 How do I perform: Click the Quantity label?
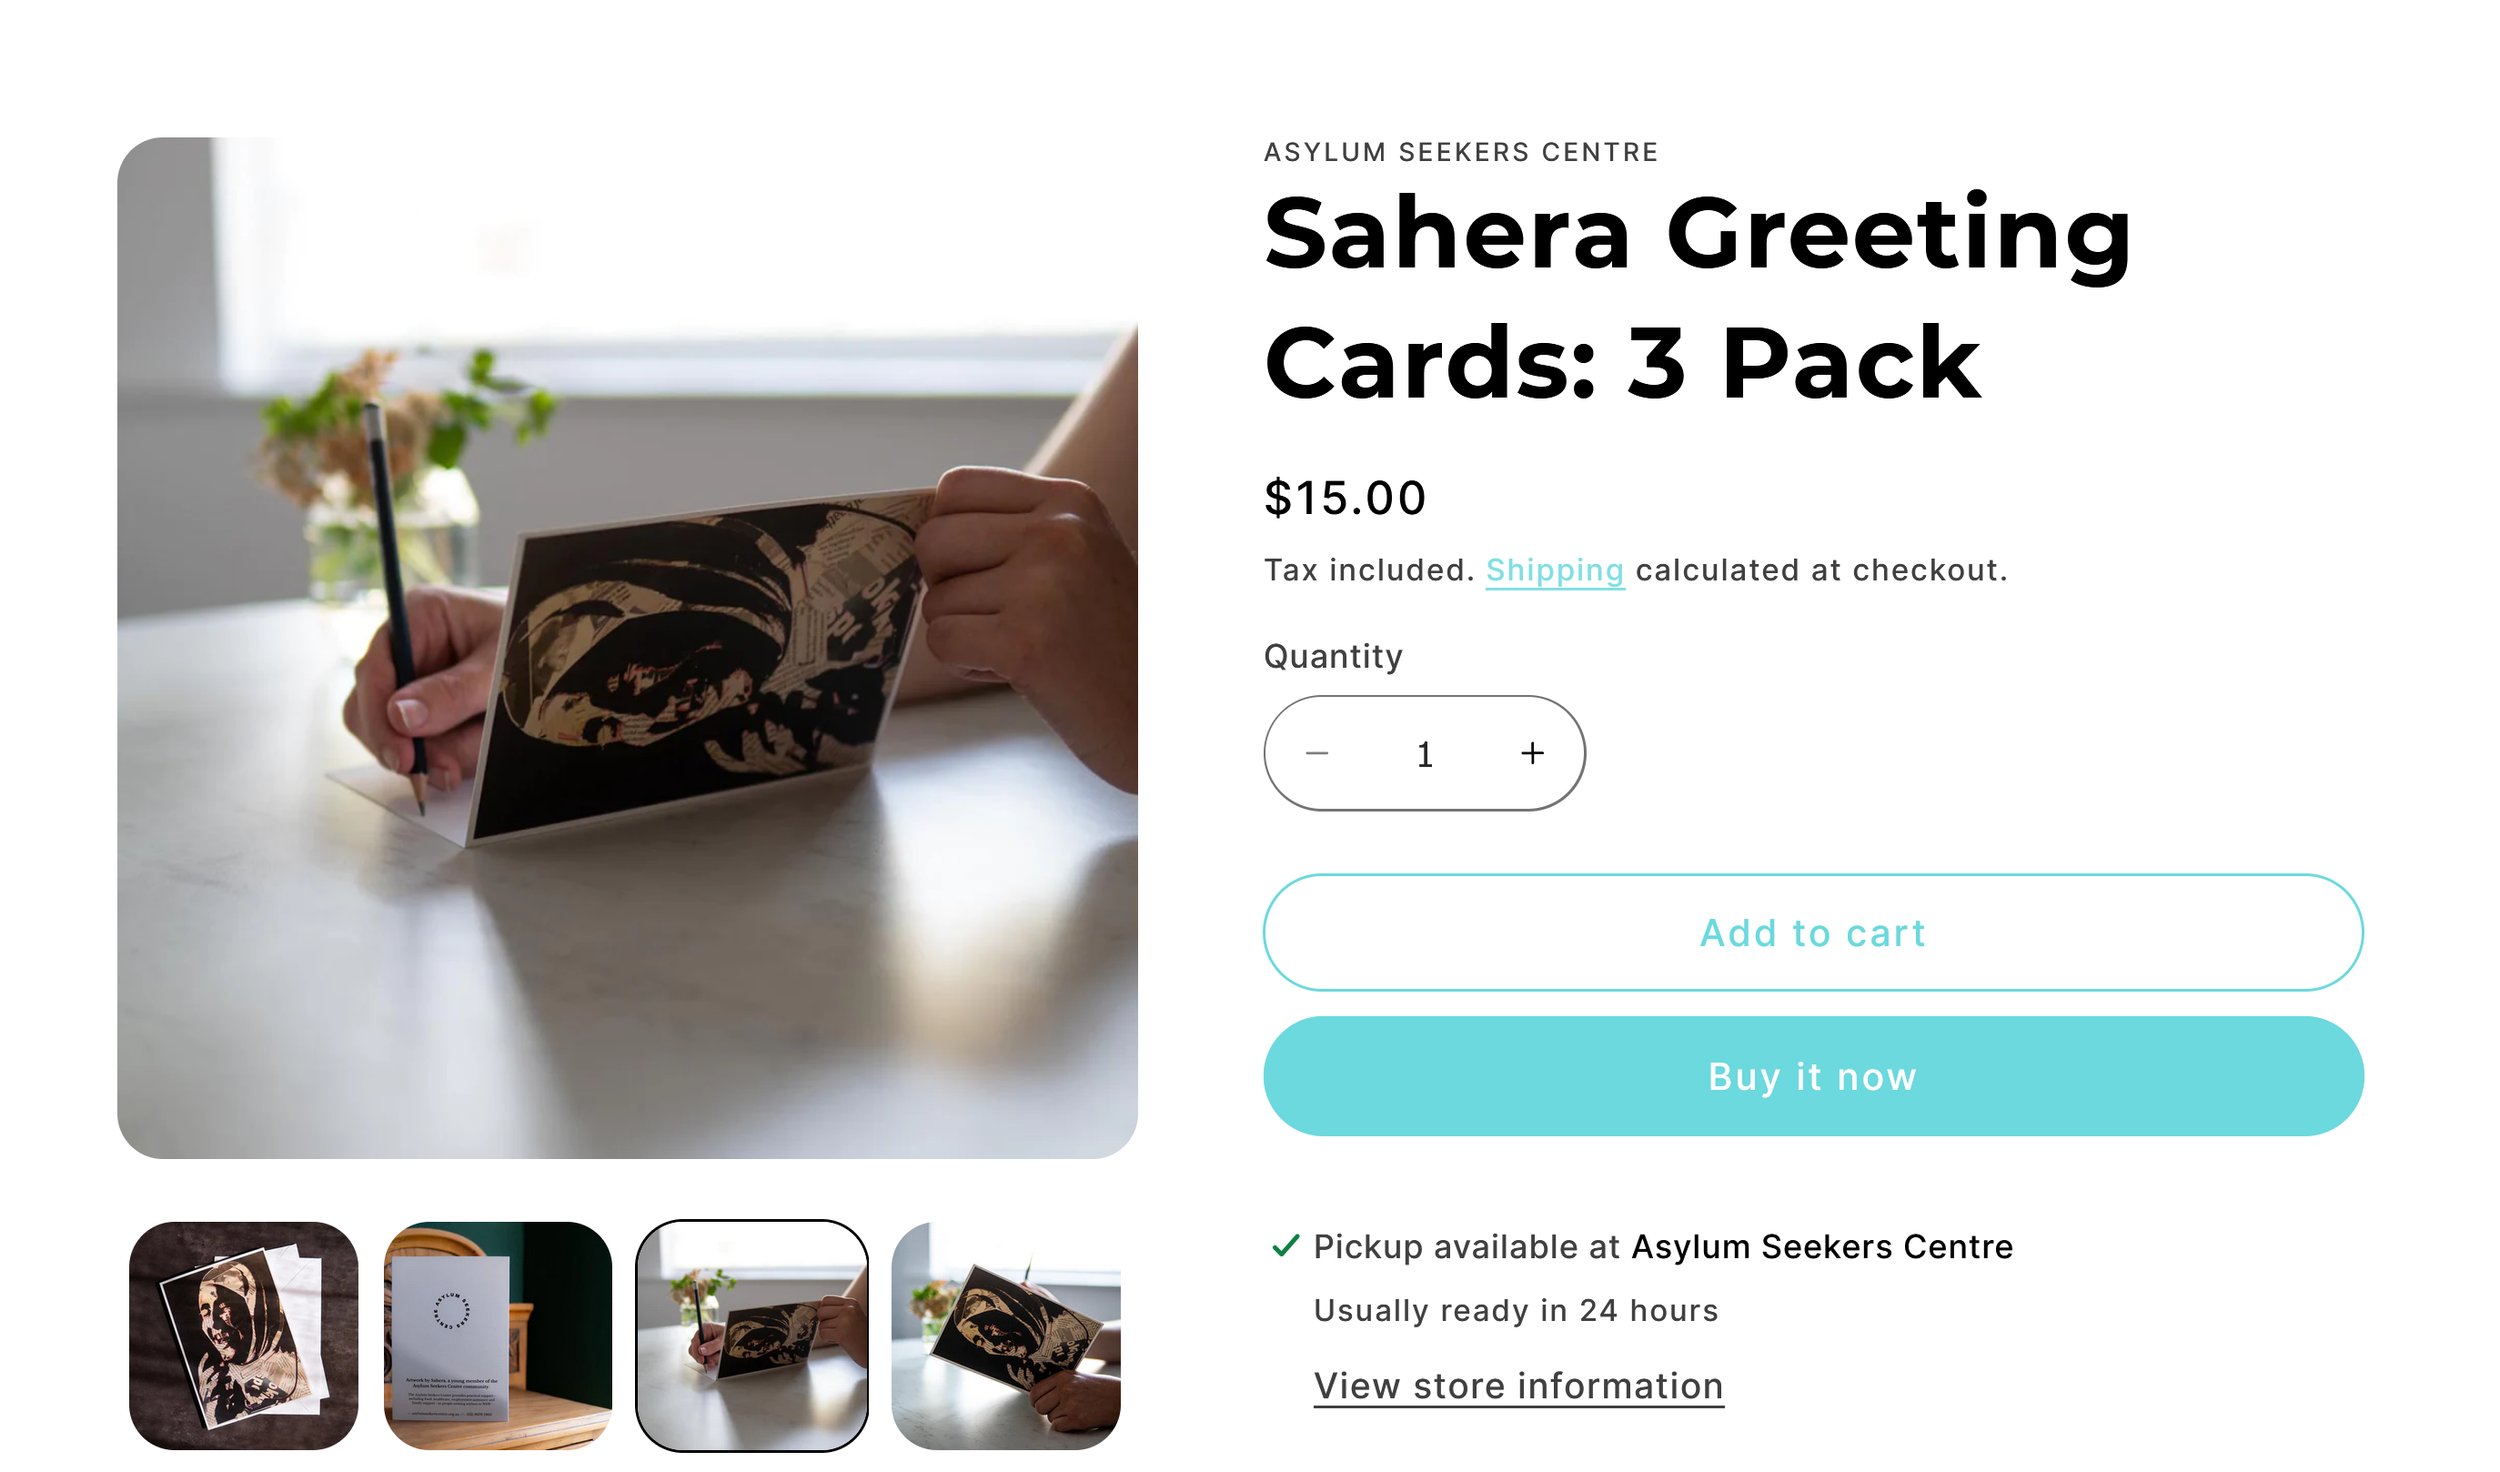[x=1333, y=656]
